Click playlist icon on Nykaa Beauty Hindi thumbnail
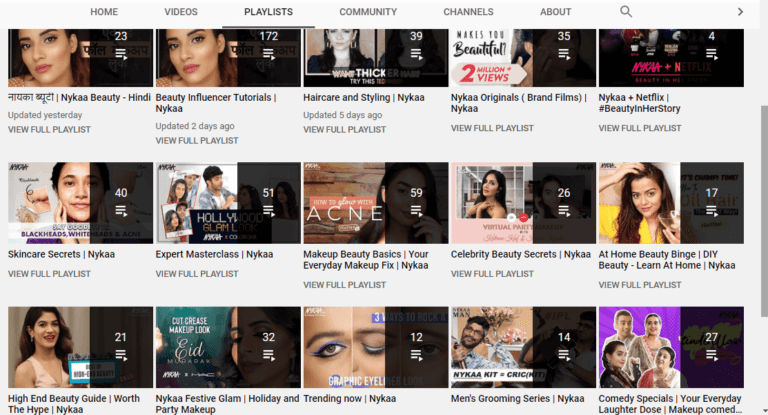 pyautogui.click(x=121, y=54)
